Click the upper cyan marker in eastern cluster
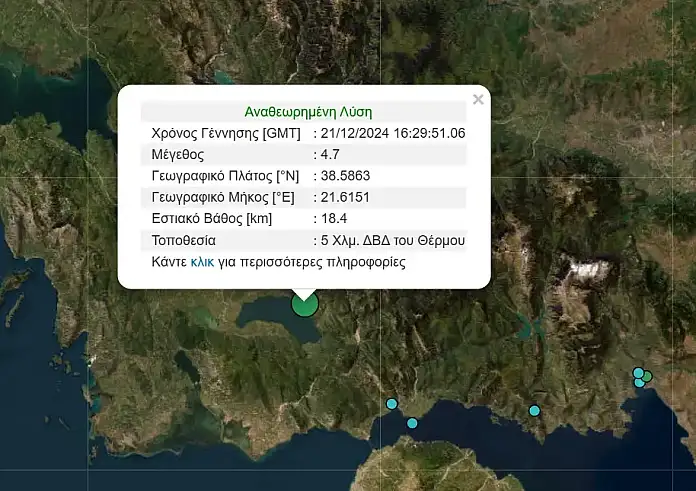 (638, 373)
